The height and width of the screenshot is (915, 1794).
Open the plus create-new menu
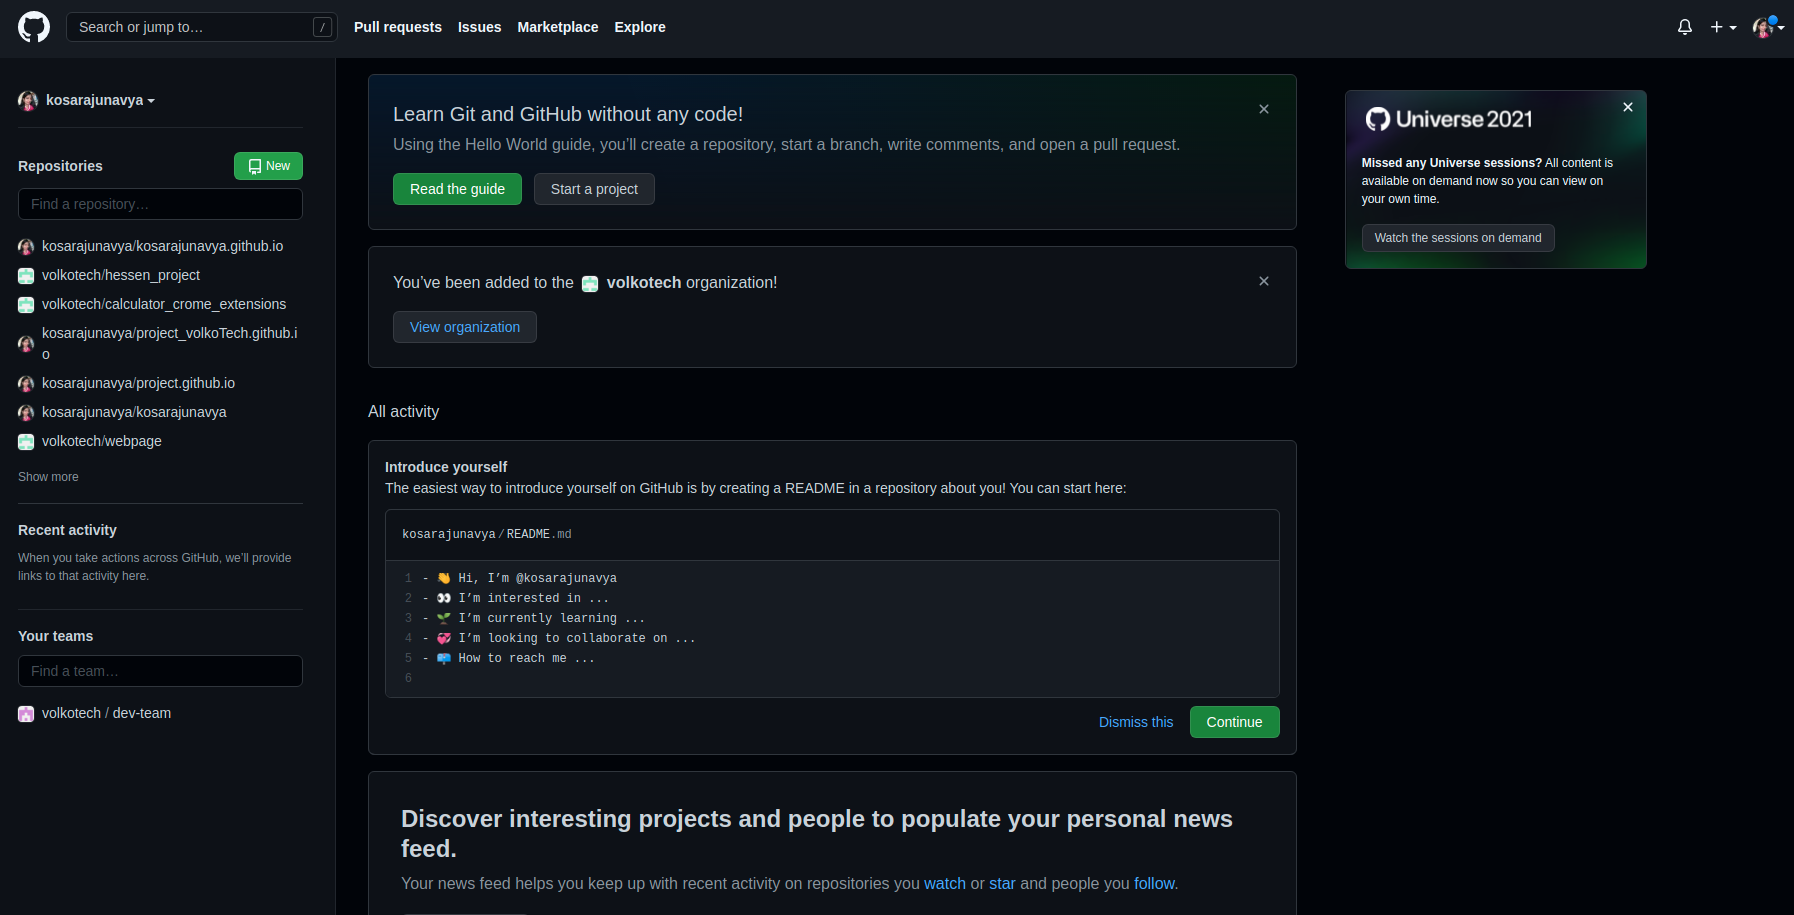coord(1723,27)
